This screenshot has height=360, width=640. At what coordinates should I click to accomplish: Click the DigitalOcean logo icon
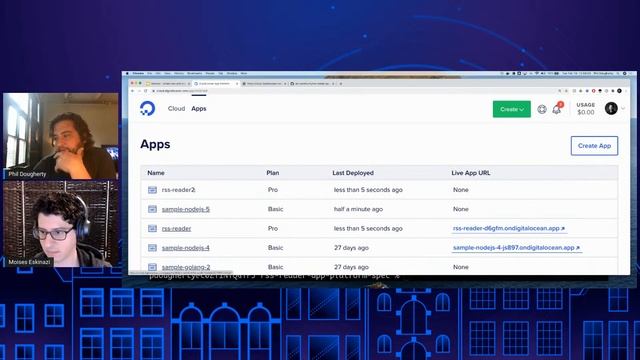coord(147,109)
